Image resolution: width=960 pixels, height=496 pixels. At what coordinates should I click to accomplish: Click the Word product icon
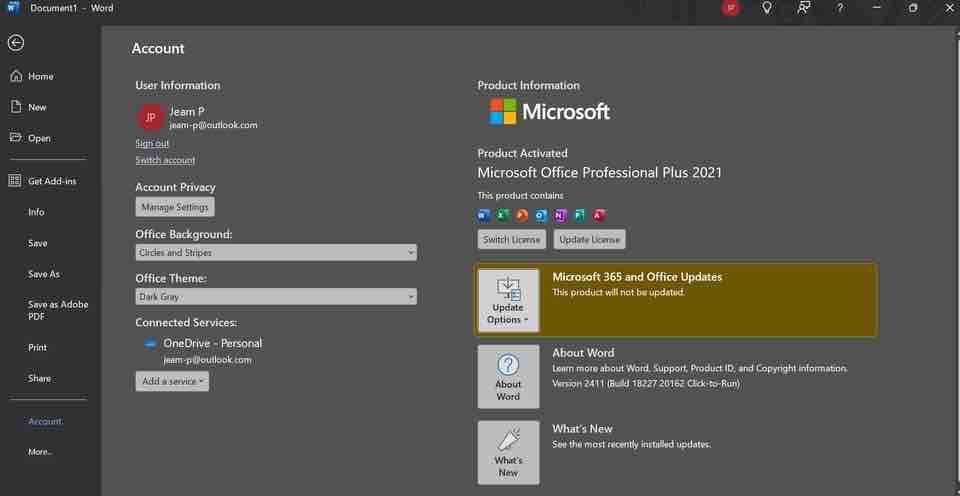tap(484, 215)
